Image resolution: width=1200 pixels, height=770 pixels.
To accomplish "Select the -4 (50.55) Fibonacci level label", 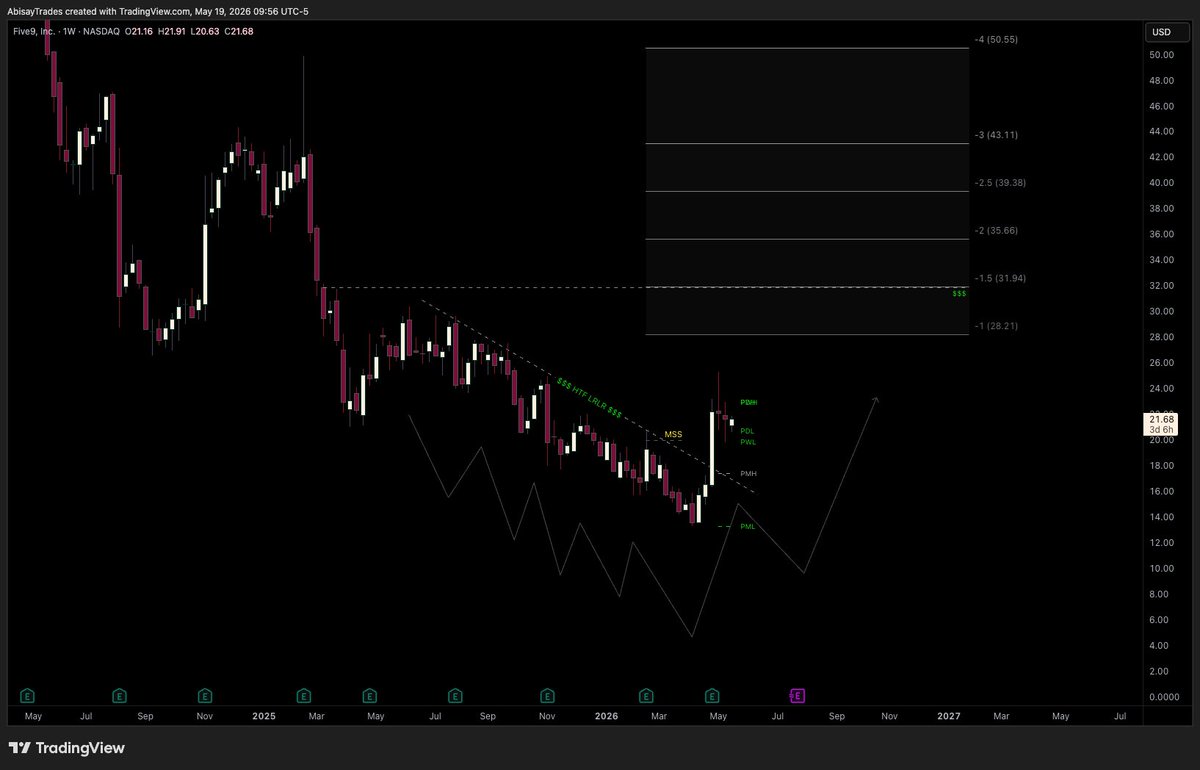I will pos(996,39).
